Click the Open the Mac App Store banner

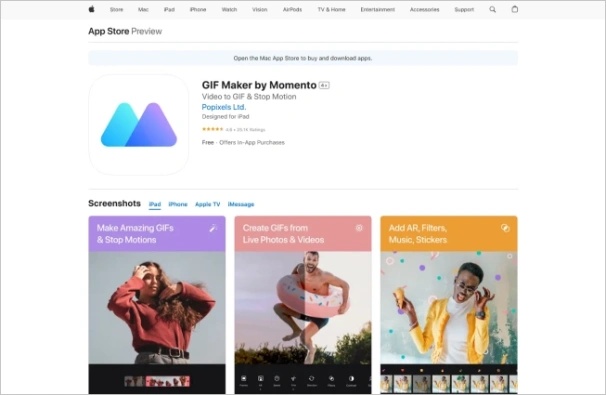click(x=303, y=58)
